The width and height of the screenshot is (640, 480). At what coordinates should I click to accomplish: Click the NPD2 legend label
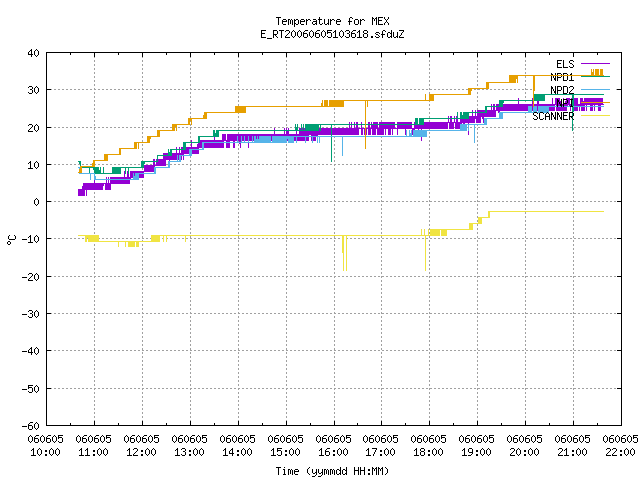pos(562,90)
